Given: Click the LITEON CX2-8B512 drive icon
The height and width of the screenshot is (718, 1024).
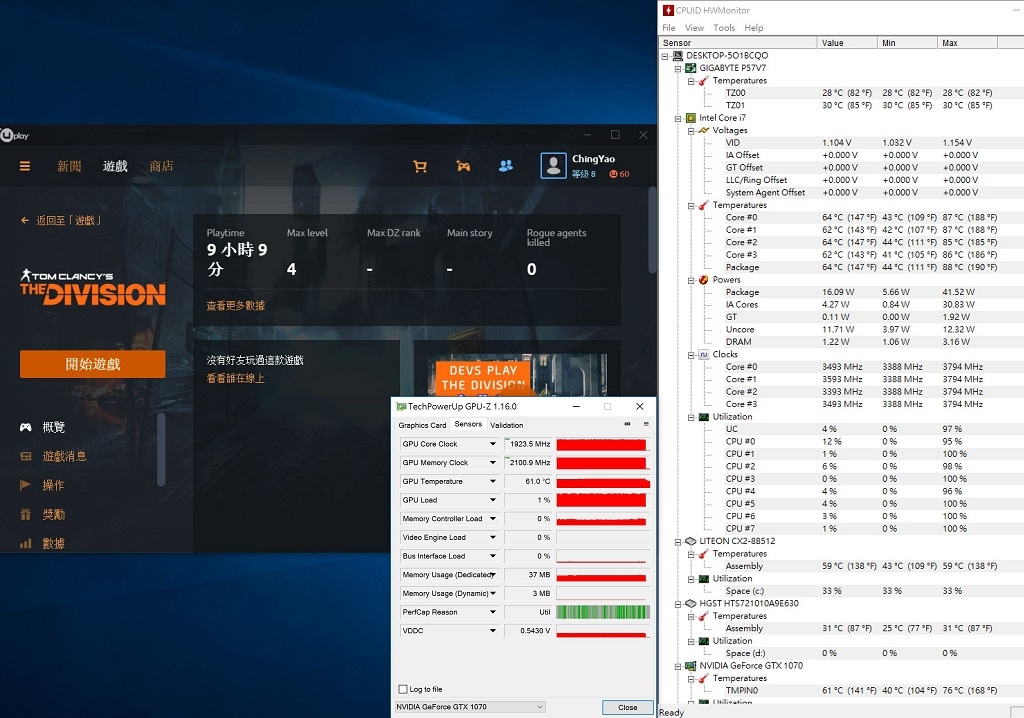Looking at the screenshot, I should pyautogui.click(x=691, y=541).
